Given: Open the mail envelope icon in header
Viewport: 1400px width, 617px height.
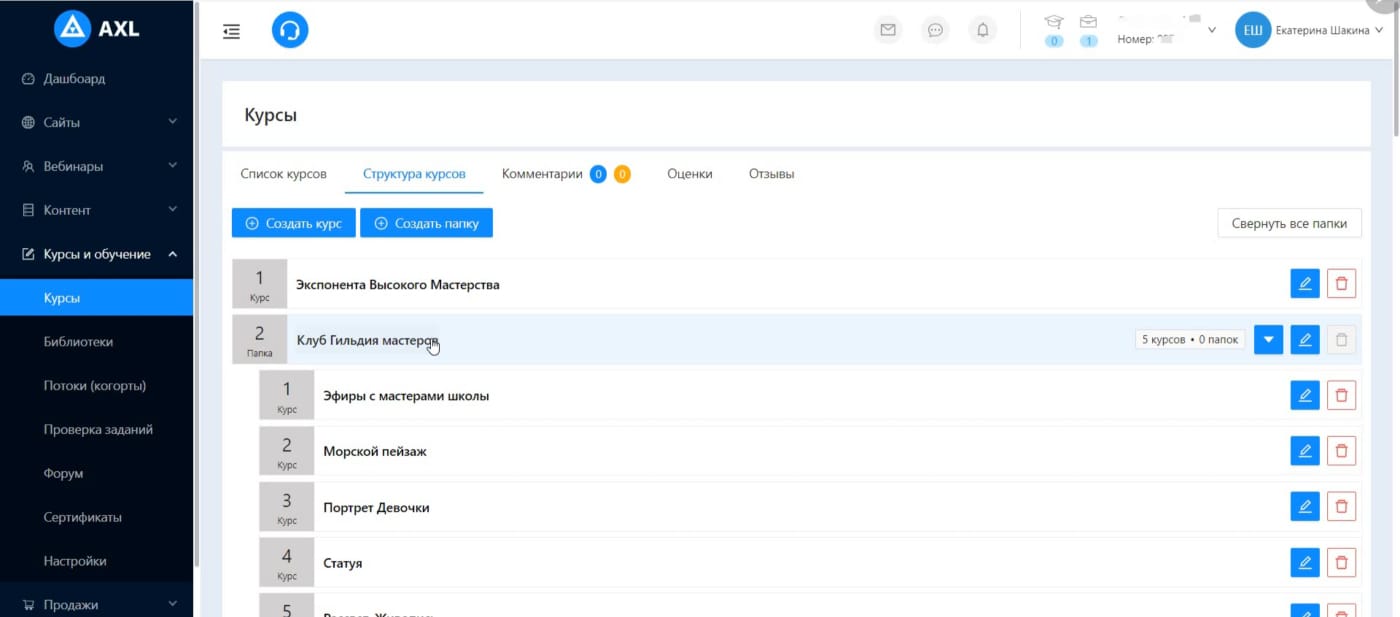Looking at the screenshot, I should [887, 30].
